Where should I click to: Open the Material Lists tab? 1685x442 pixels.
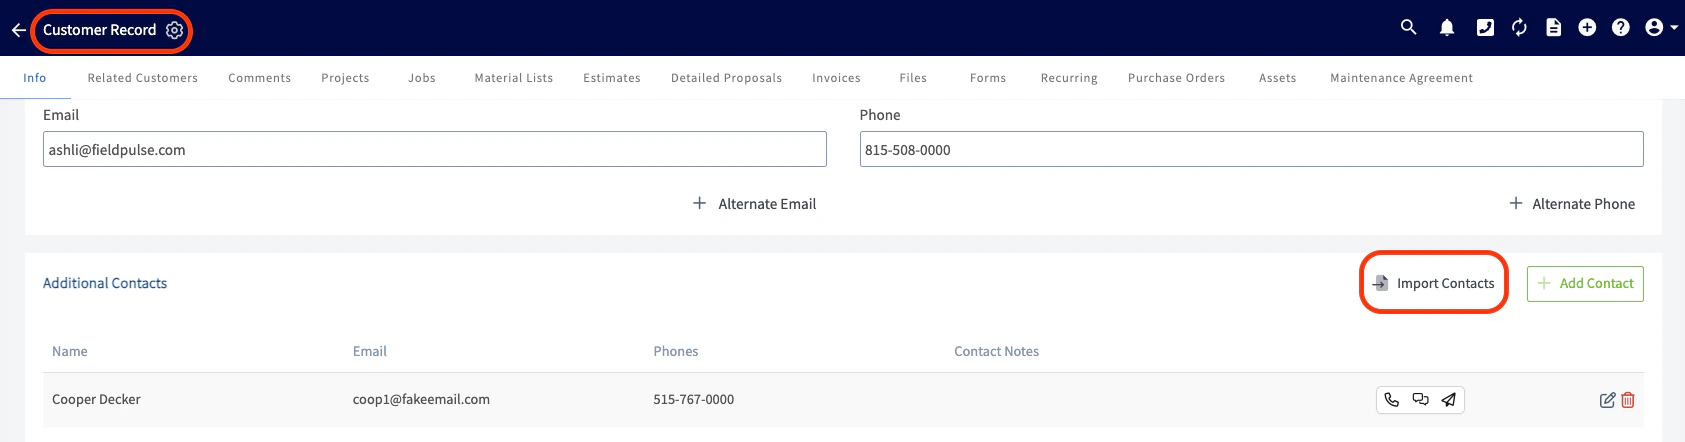pos(514,78)
